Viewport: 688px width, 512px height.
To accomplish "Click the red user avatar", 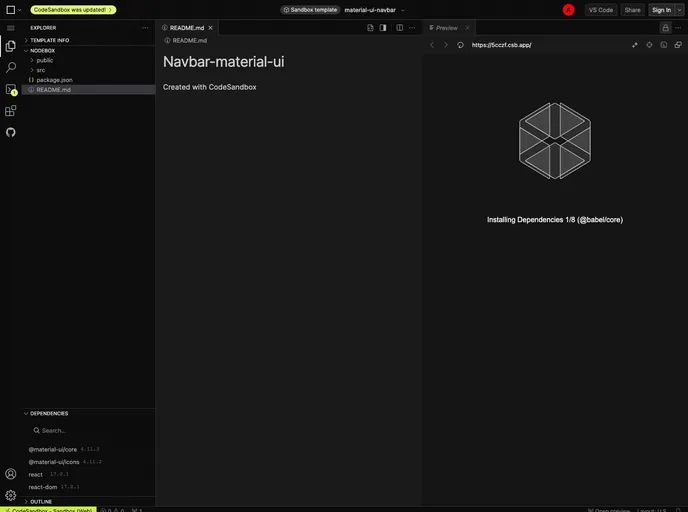I will 569,10.
